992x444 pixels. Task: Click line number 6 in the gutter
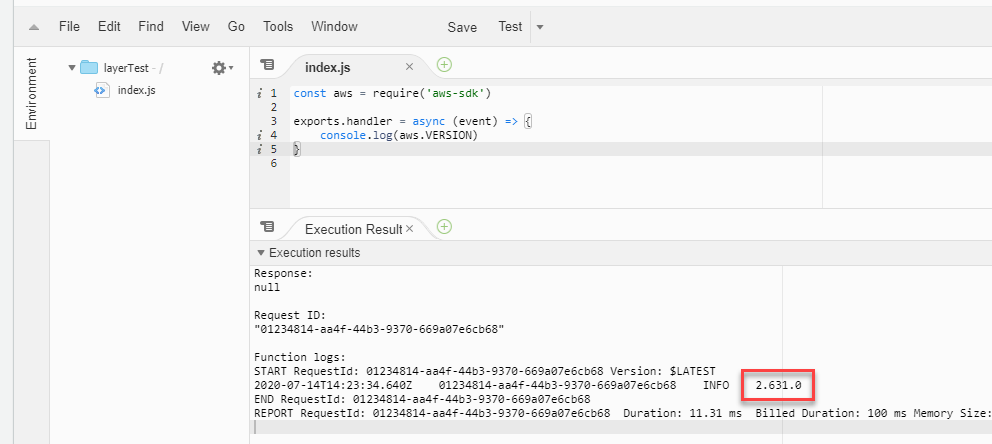coord(273,163)
